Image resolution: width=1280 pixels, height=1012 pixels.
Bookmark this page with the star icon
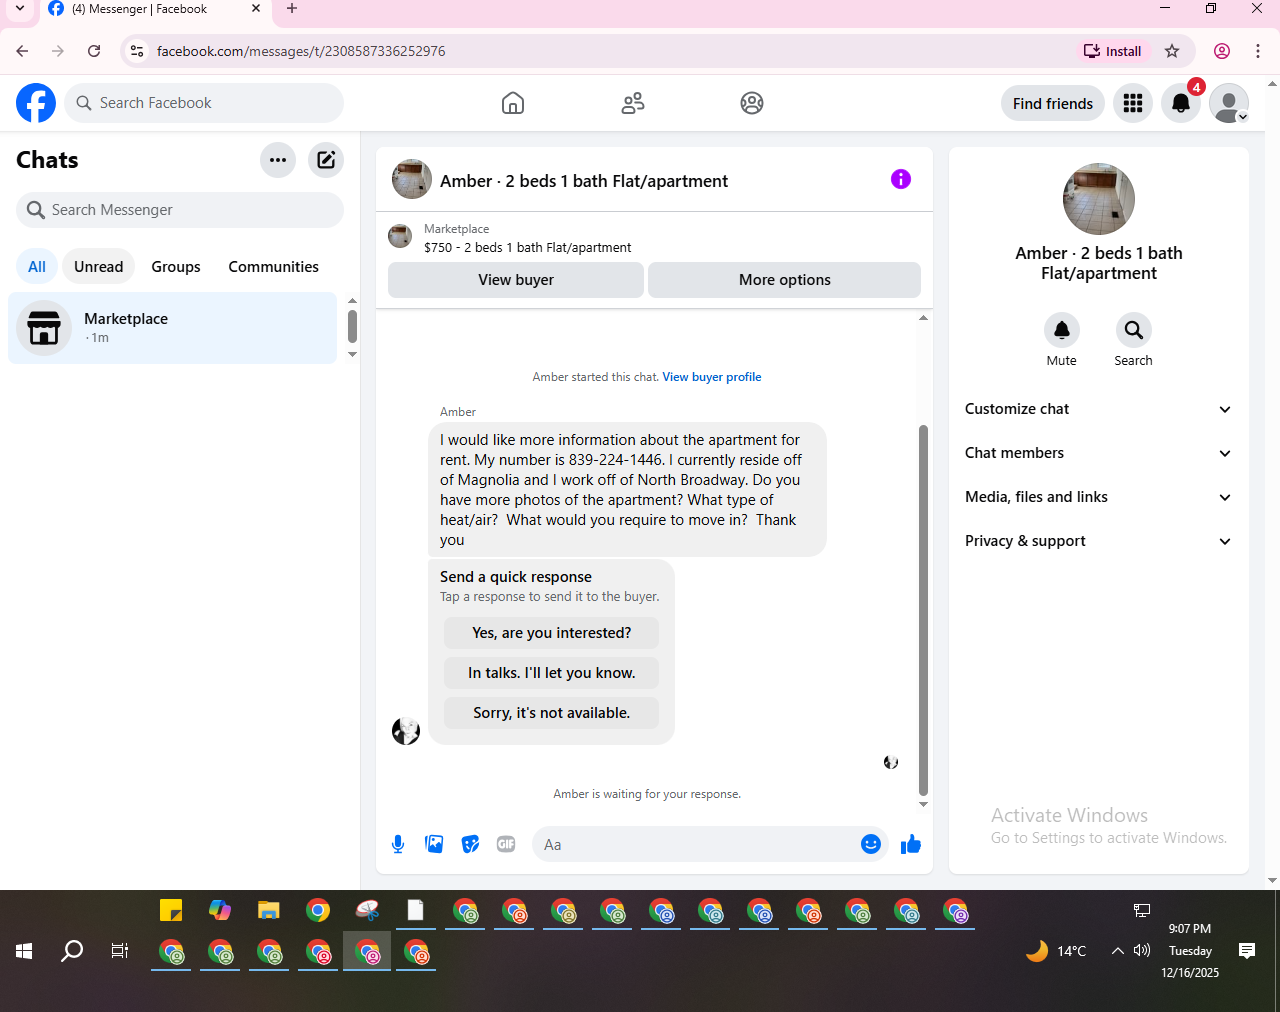1172,51
